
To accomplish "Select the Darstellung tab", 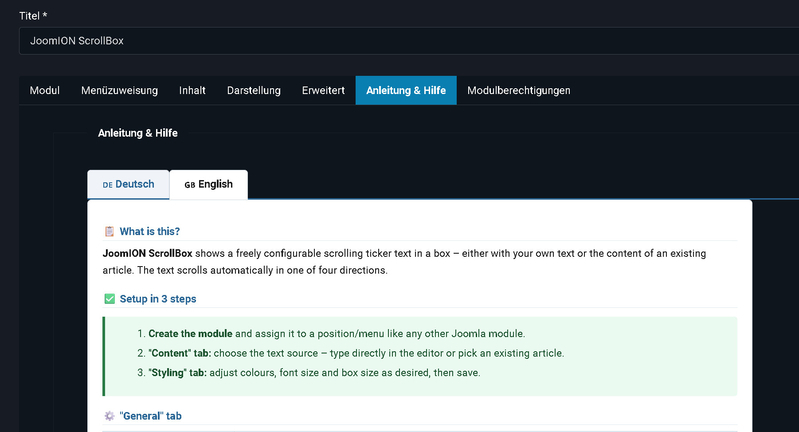I will [254, 91].
